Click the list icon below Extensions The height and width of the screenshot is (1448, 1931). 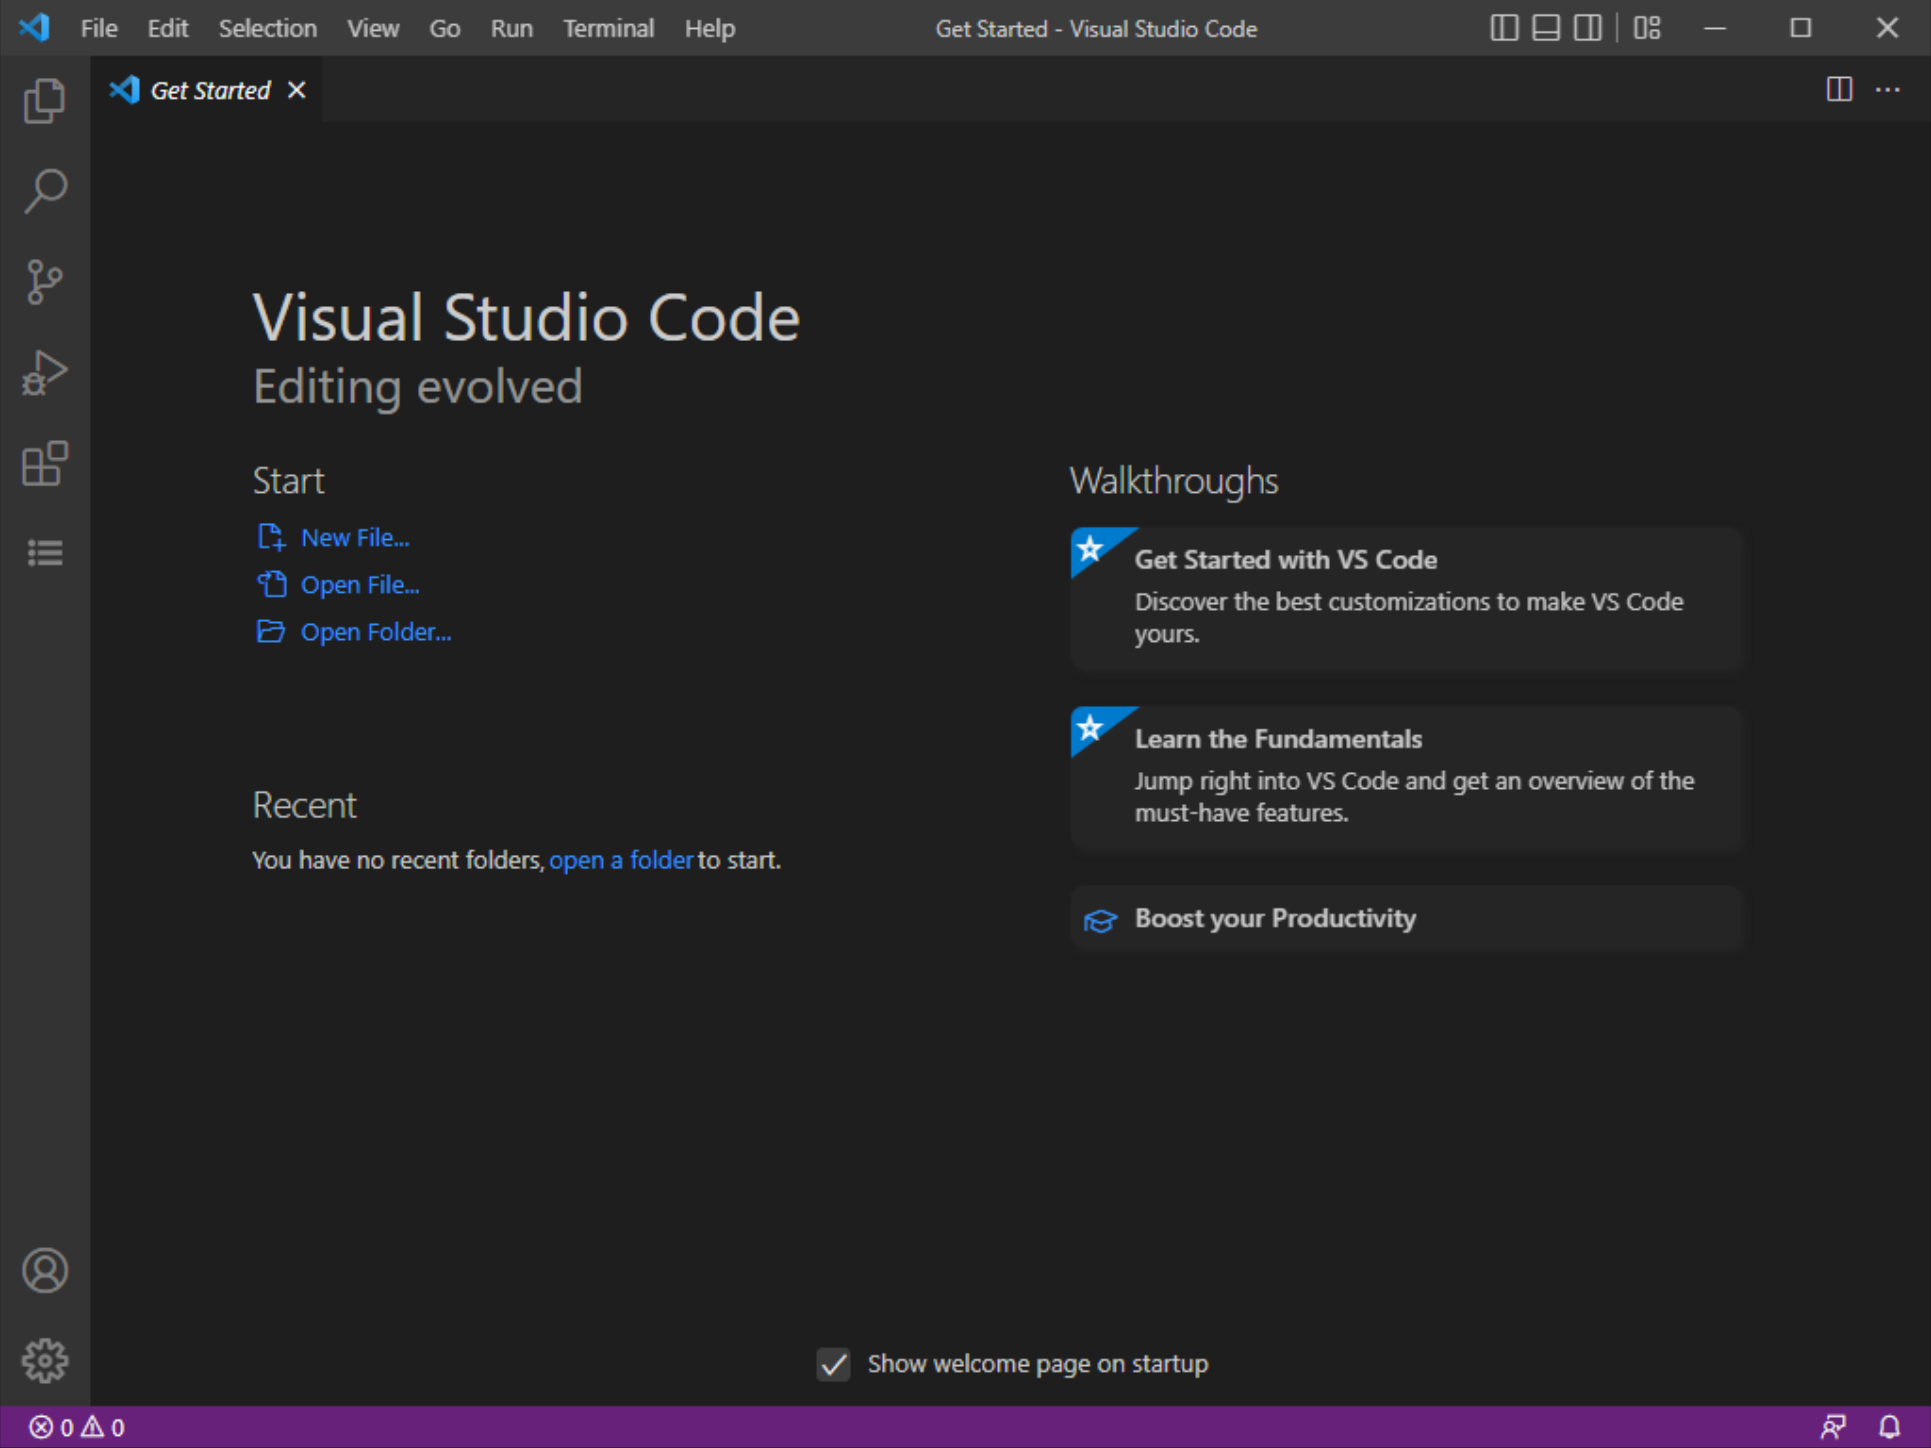click(x=45, y=553)
